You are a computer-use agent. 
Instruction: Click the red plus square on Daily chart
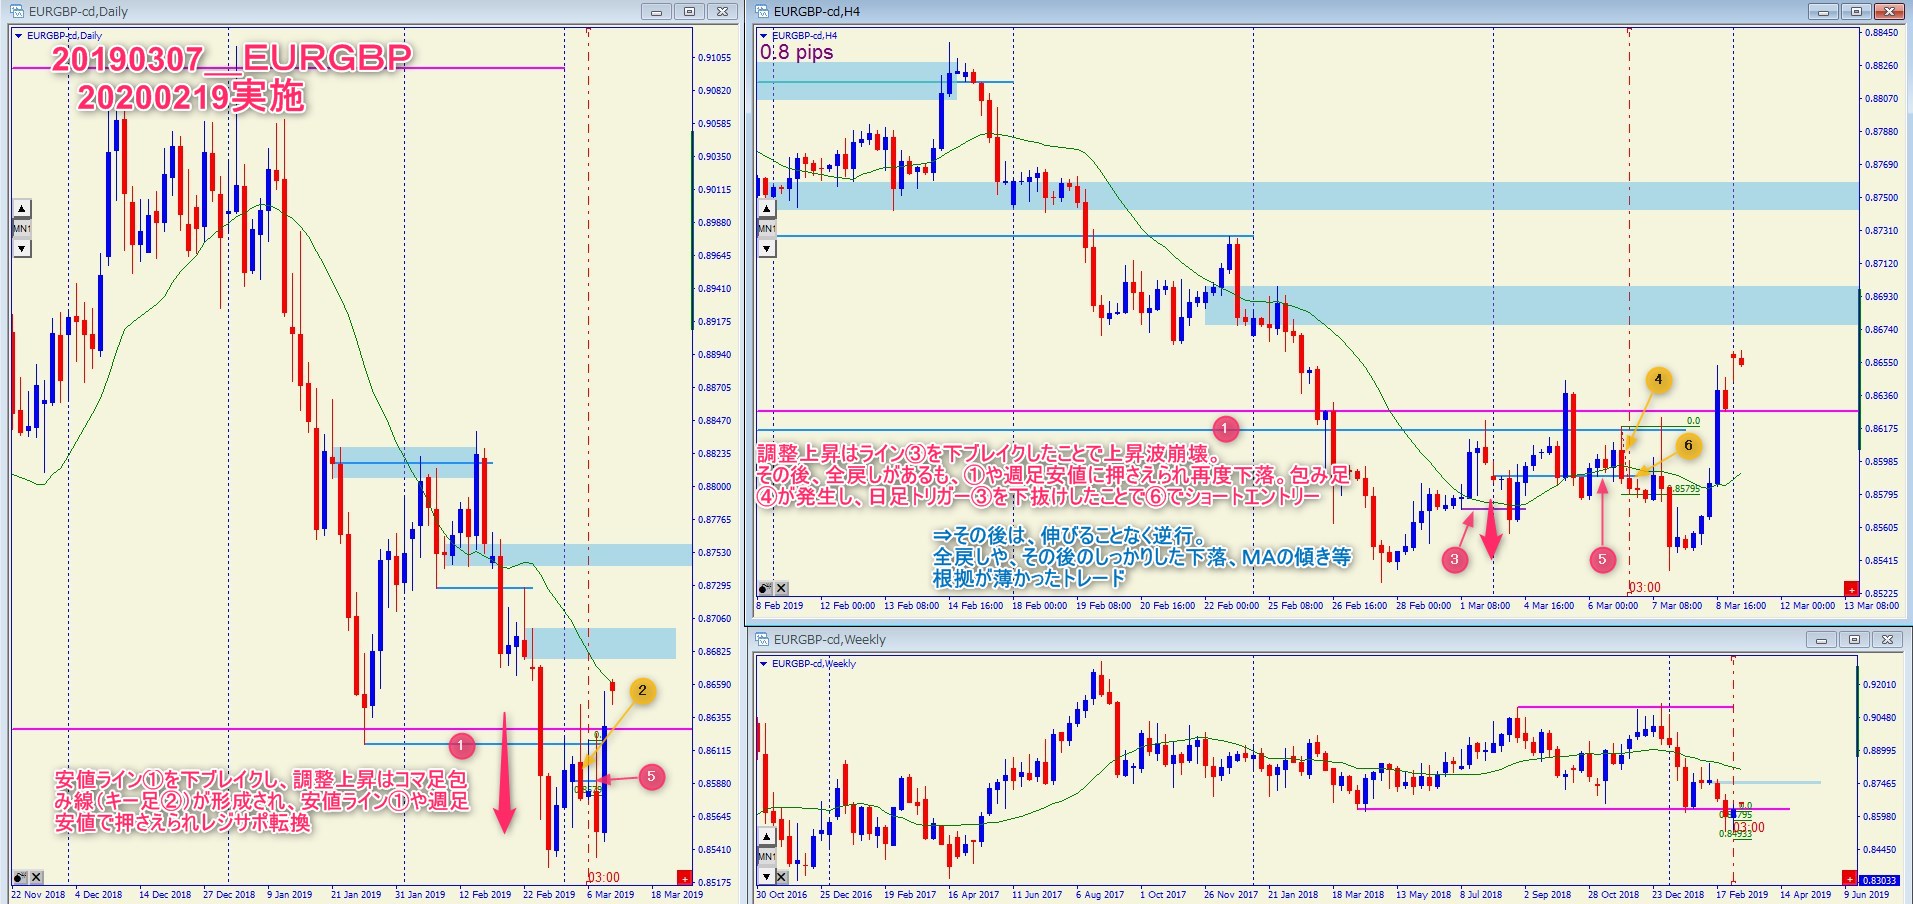(x=684, y=877)
